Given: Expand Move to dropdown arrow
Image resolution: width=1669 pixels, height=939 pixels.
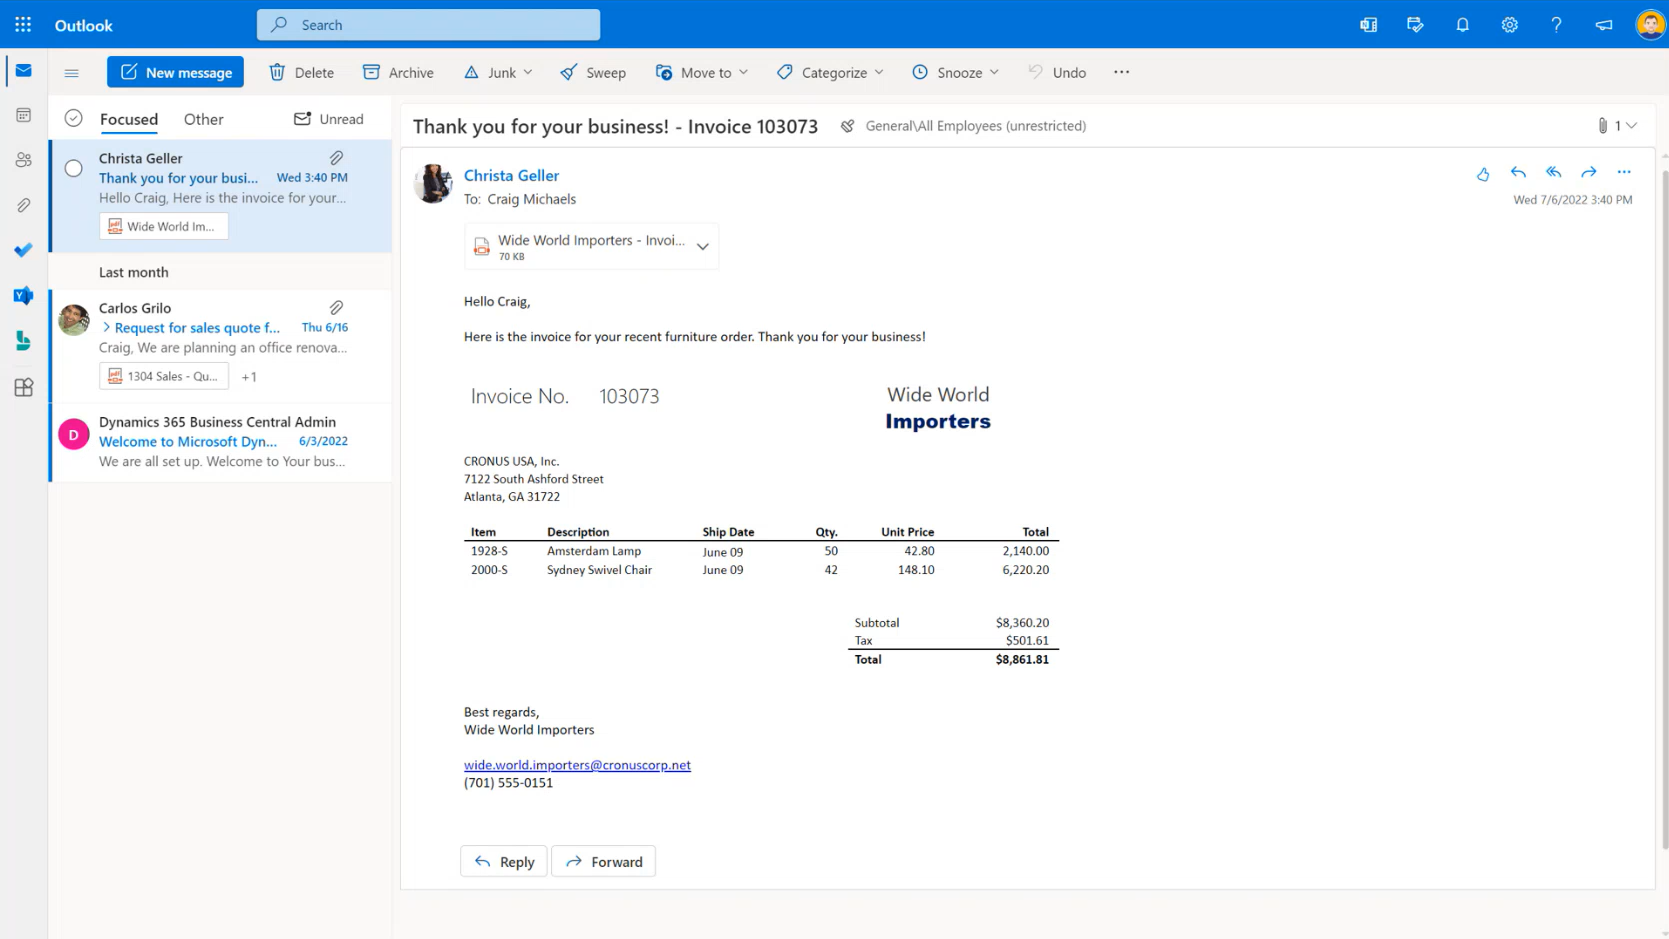Looking at the screenshot, I should pos(743,72).
